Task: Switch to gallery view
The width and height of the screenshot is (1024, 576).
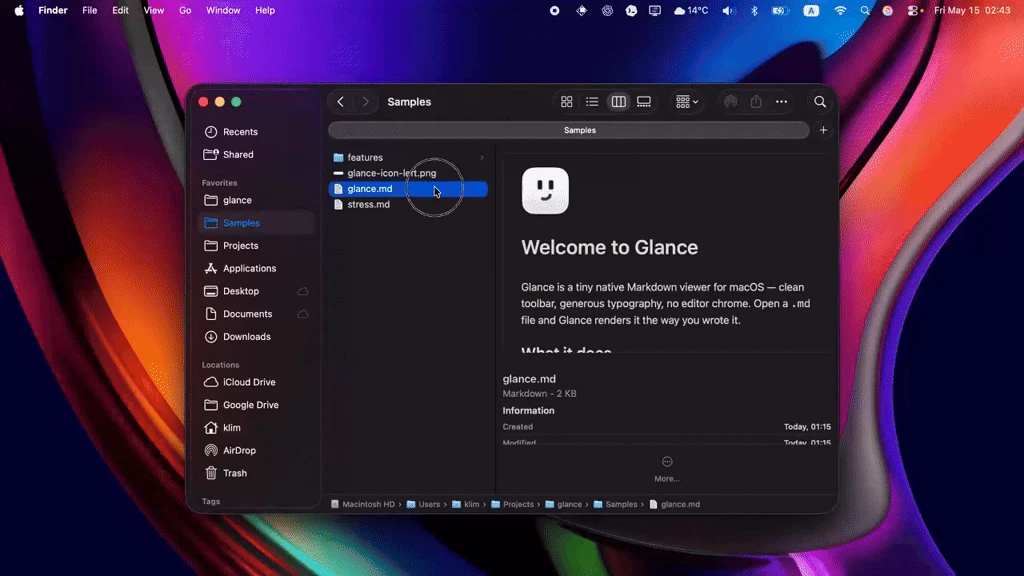Action: [644, 102]
